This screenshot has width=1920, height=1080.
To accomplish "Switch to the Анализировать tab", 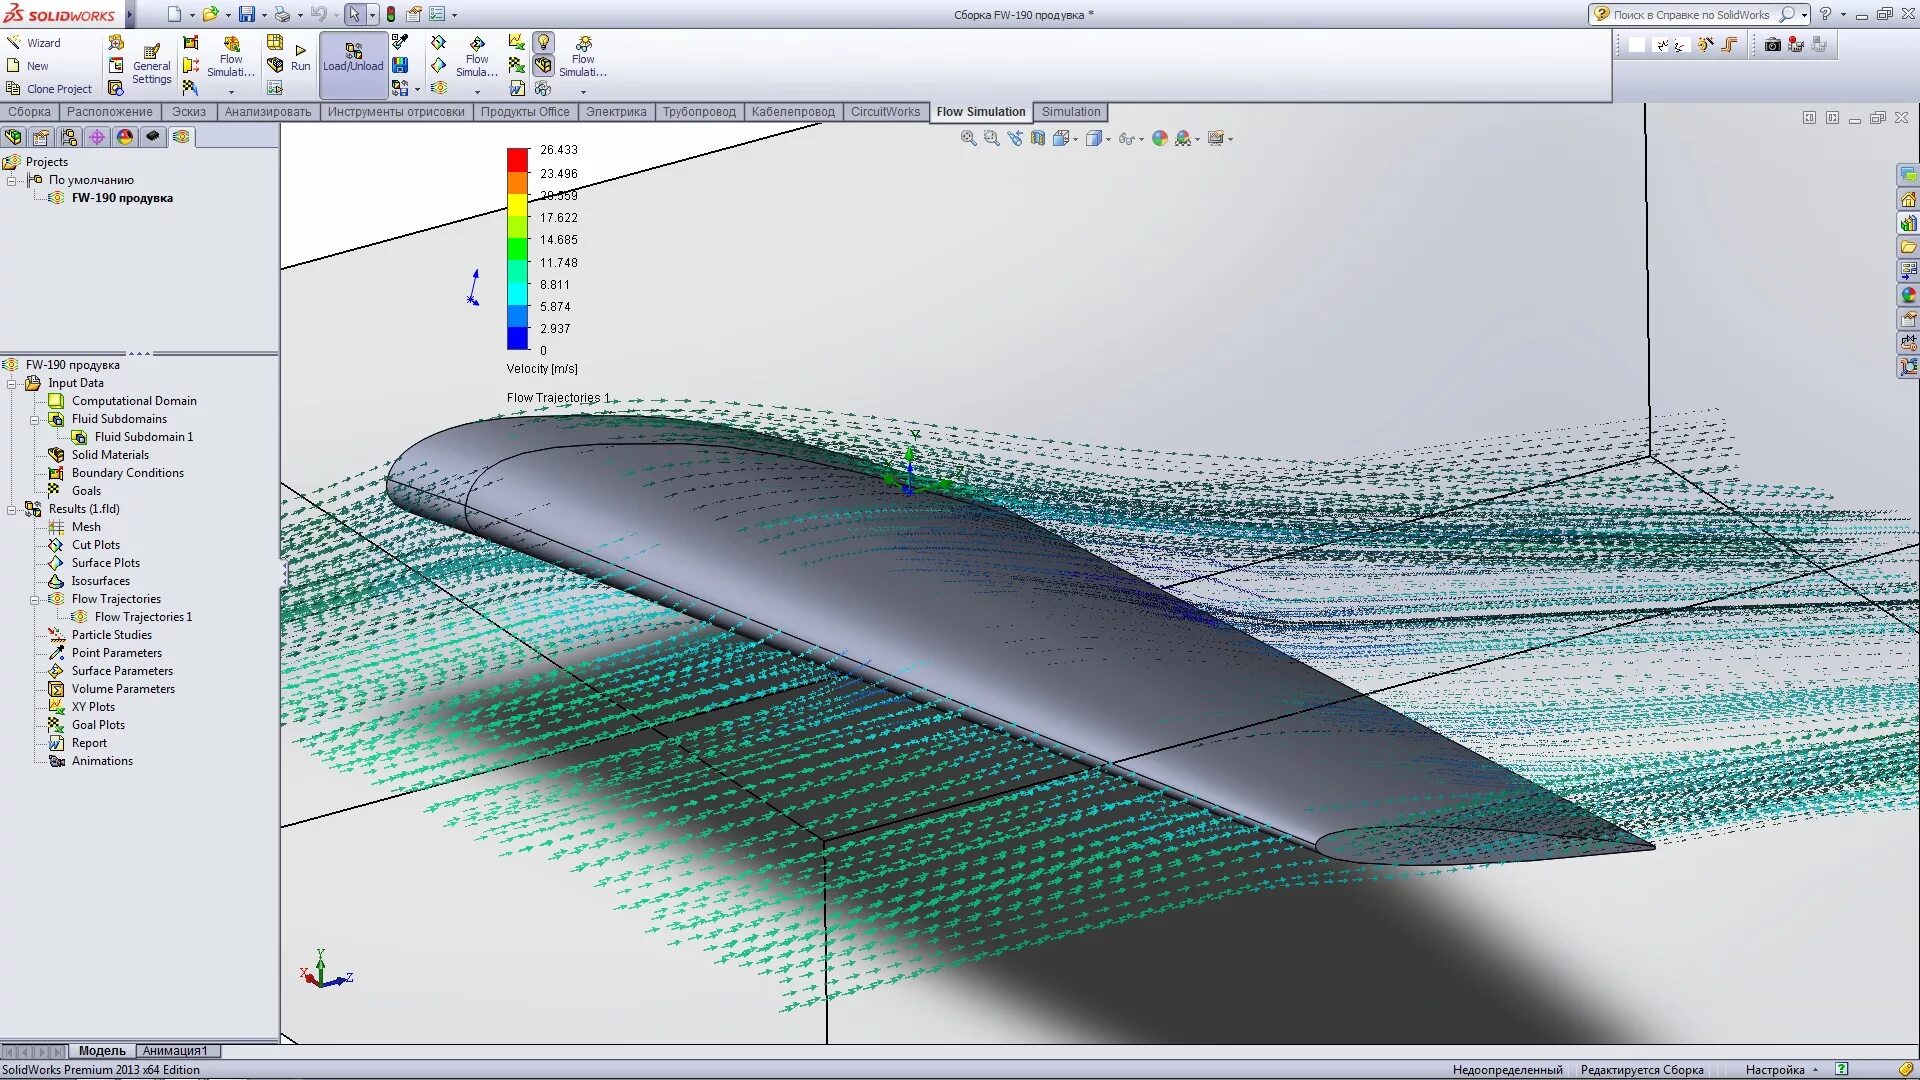I will (x=267, y=112).
